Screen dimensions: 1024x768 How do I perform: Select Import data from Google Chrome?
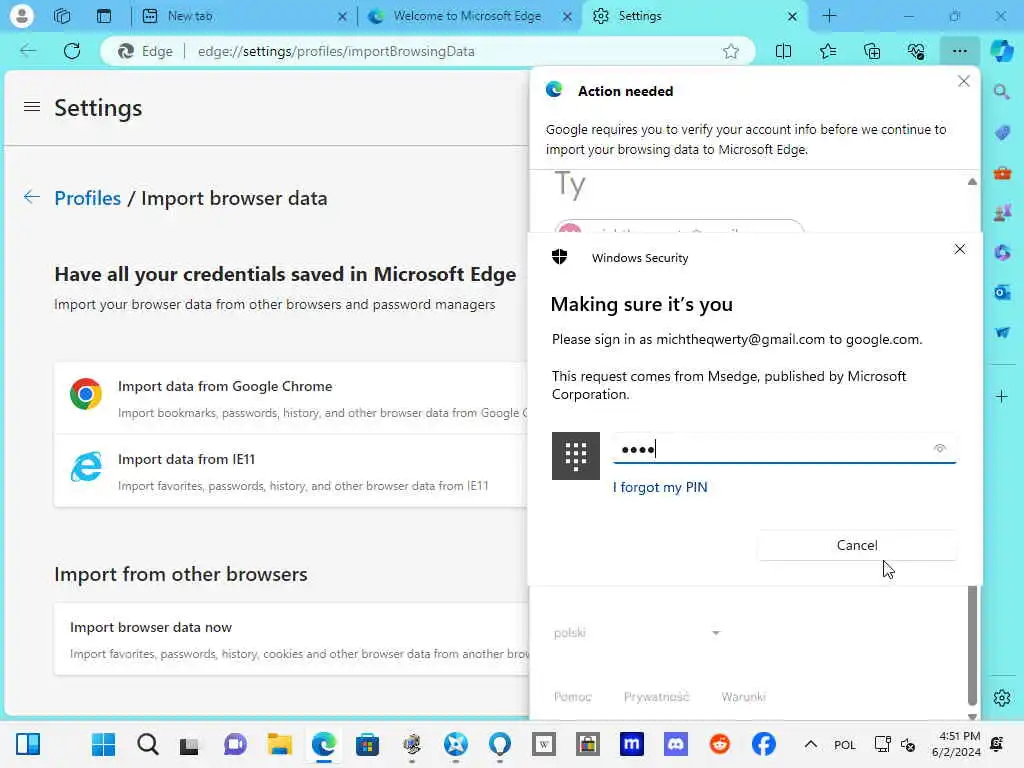[x=291, y=398]
